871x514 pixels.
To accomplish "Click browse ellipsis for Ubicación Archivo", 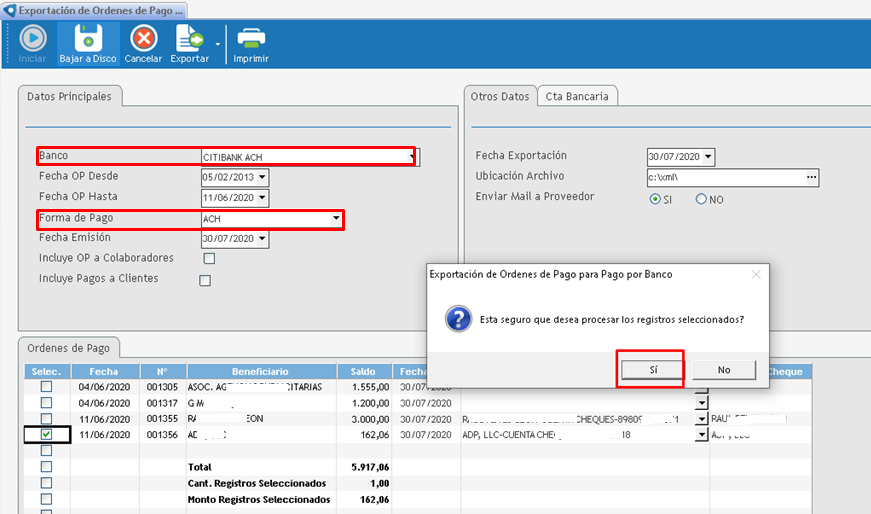I will coord(812,177).
